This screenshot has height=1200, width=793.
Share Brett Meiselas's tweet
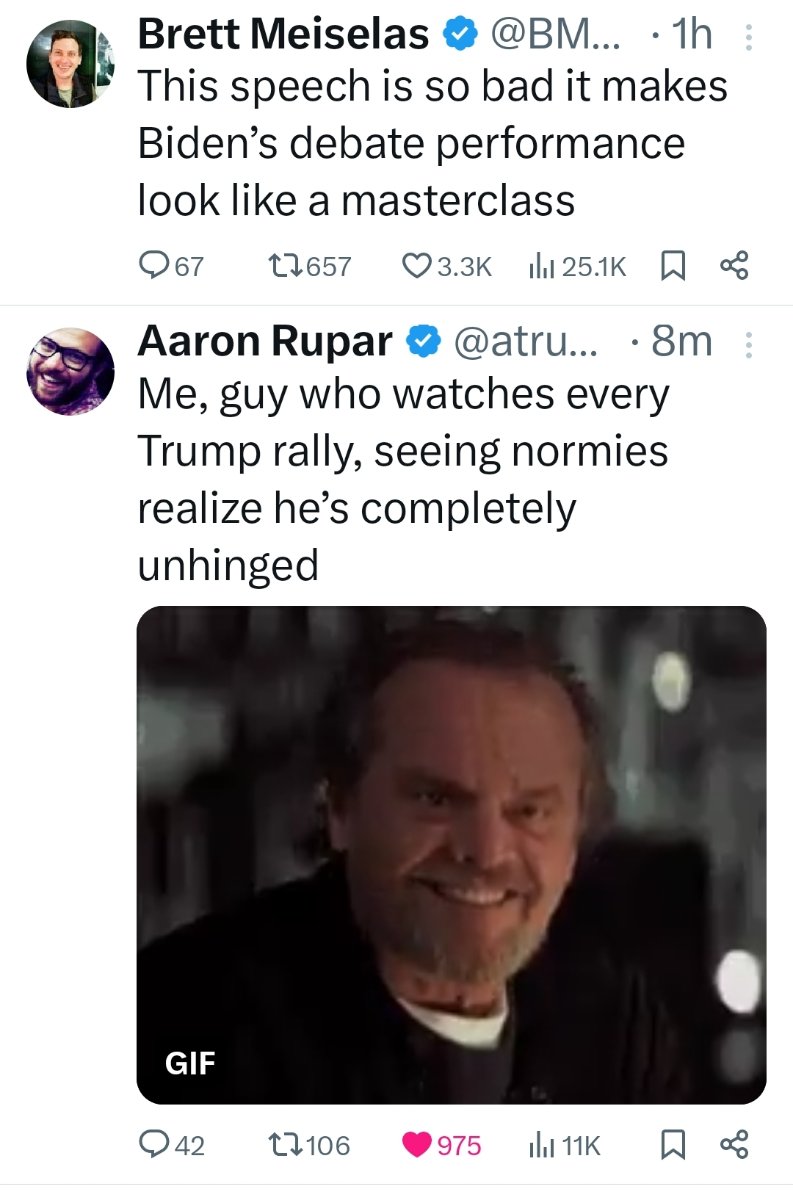tap(734, 265)
